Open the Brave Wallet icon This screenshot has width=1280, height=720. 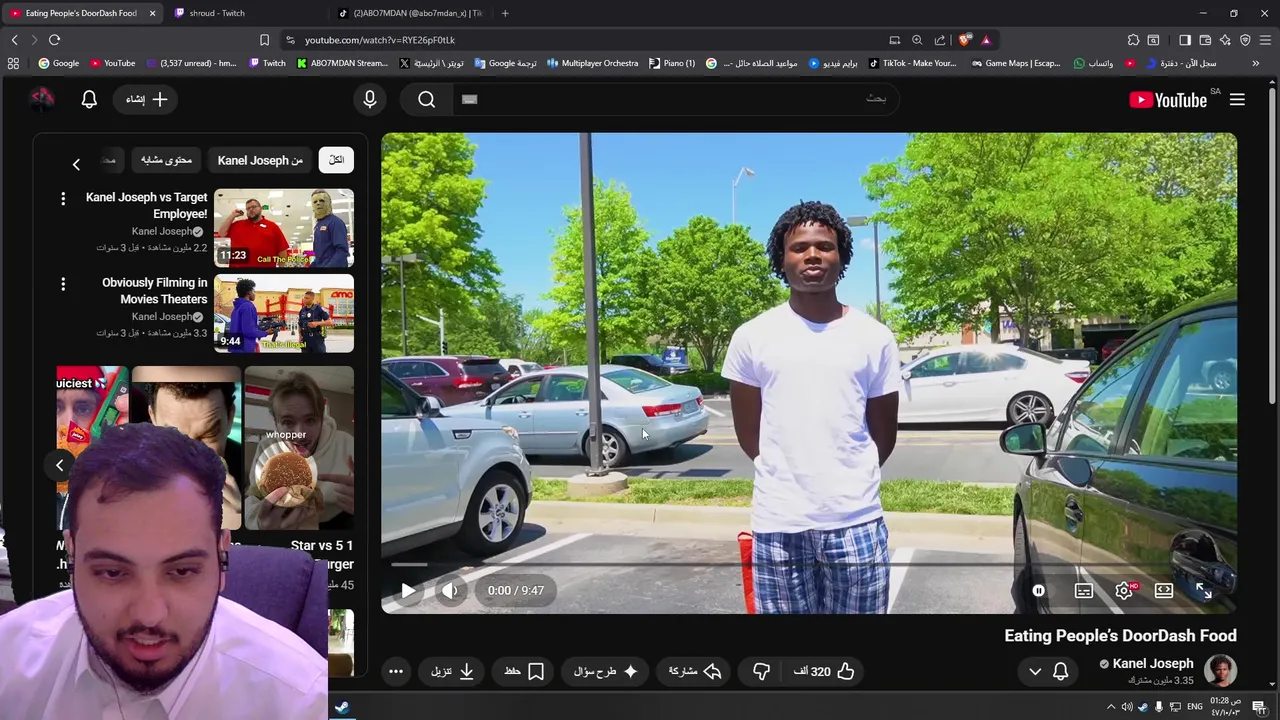tap(1205, 40)
